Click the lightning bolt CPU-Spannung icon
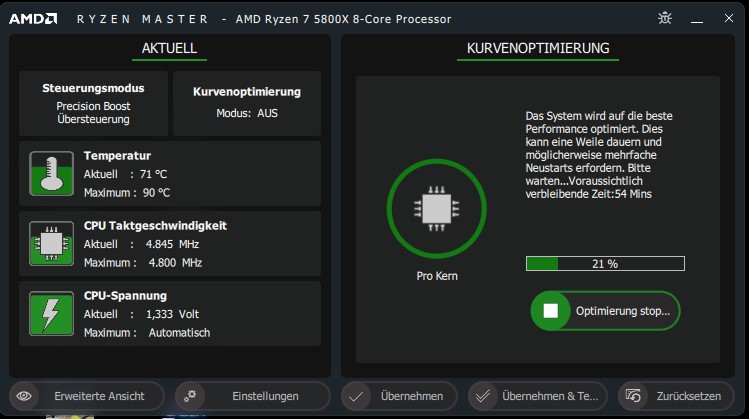Viewport: 749px width, 419px height. [x=51, y=313]
